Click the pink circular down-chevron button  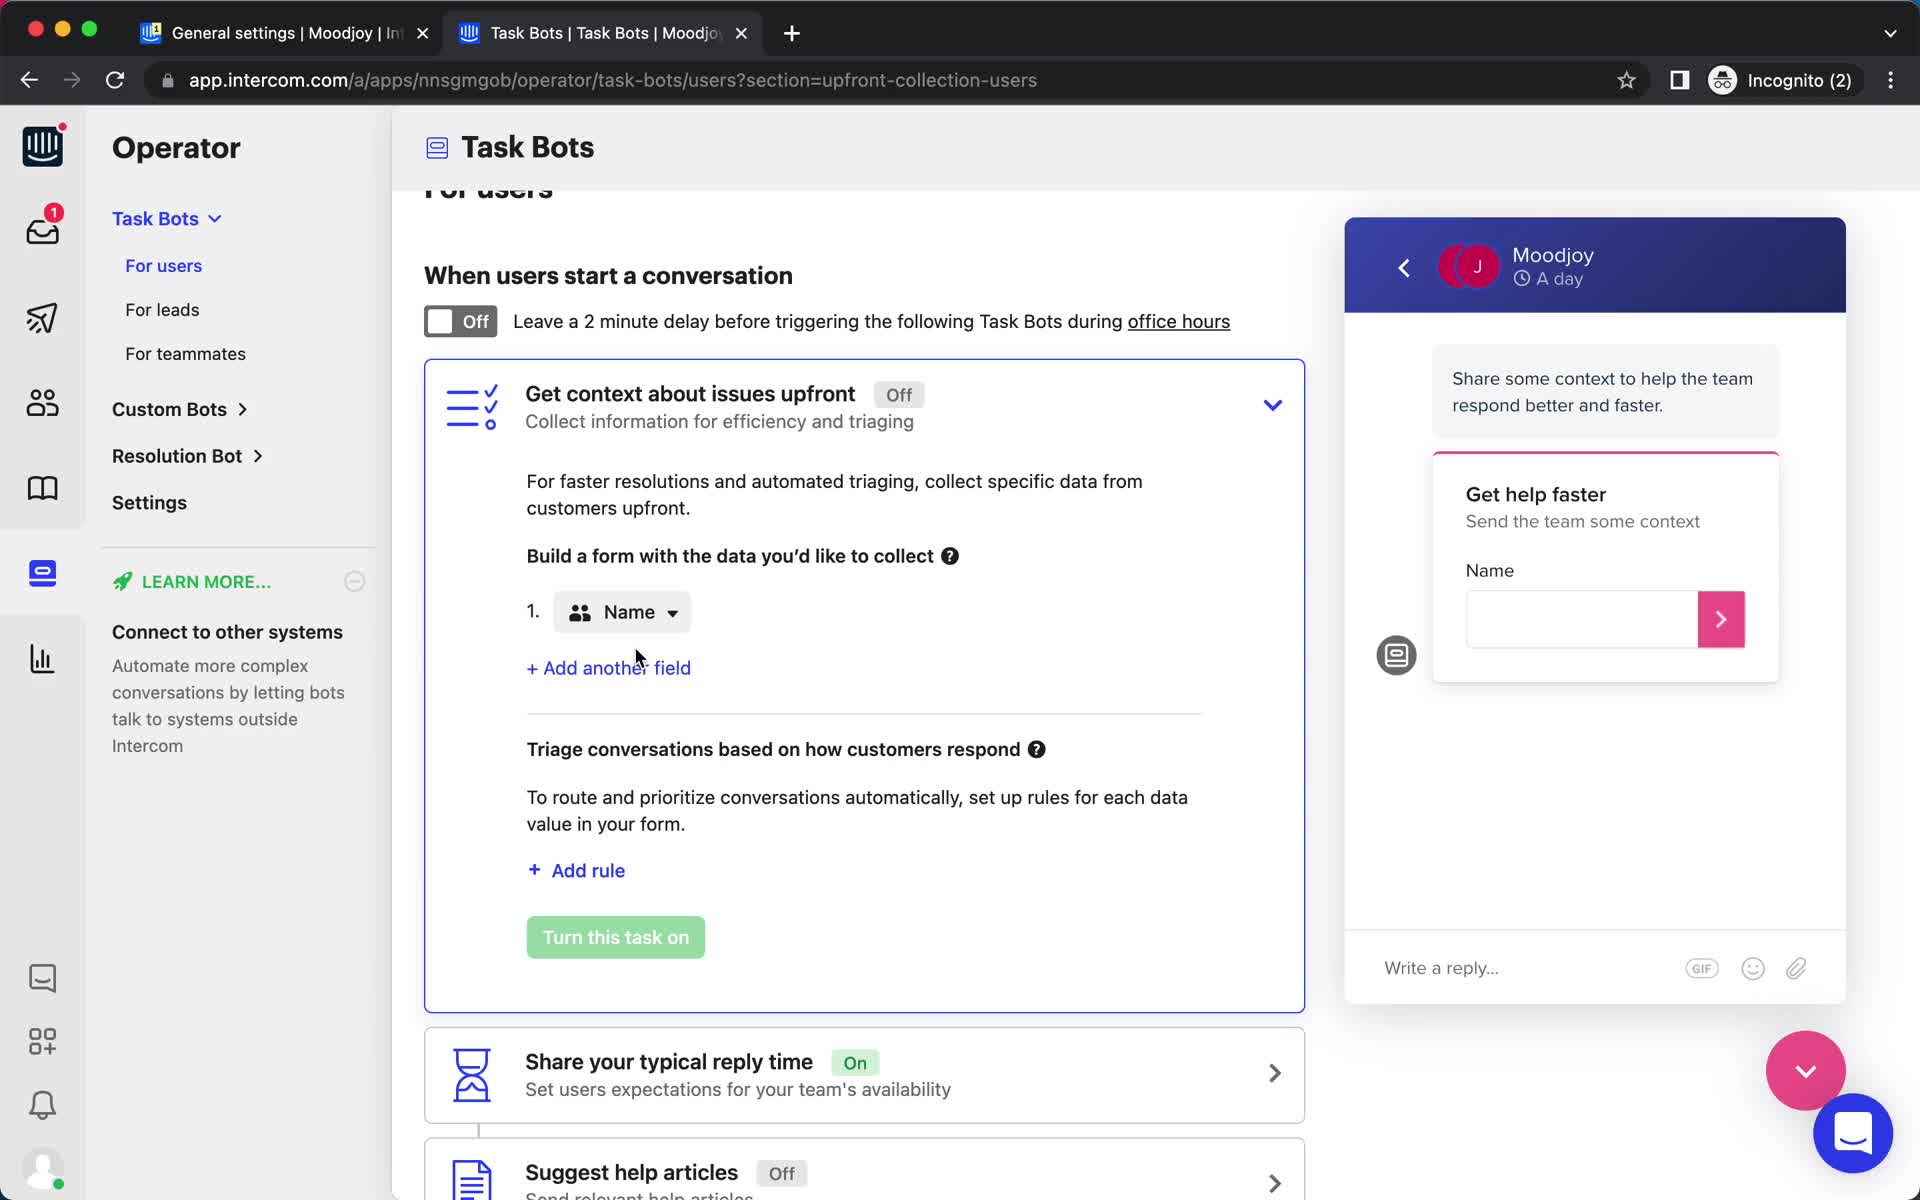1805,1071
